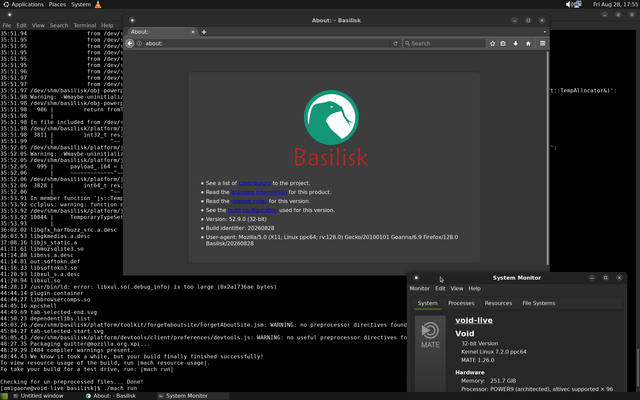Open a new tab with plus button
Image resolution: width=640 pixels, height=400 pixels.
204,32
